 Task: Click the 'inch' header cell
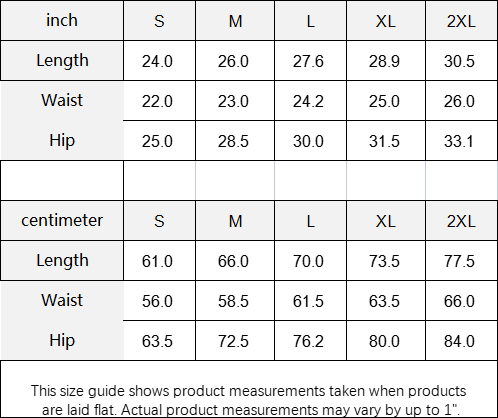tap(62, 21)
